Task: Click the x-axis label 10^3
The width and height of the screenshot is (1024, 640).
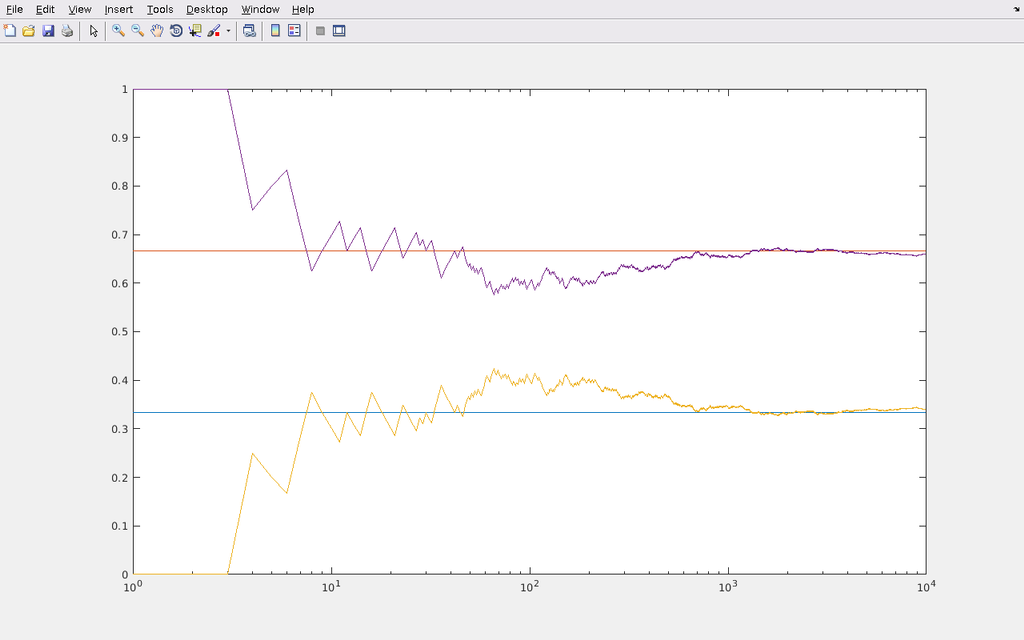Action: (728, 586)
